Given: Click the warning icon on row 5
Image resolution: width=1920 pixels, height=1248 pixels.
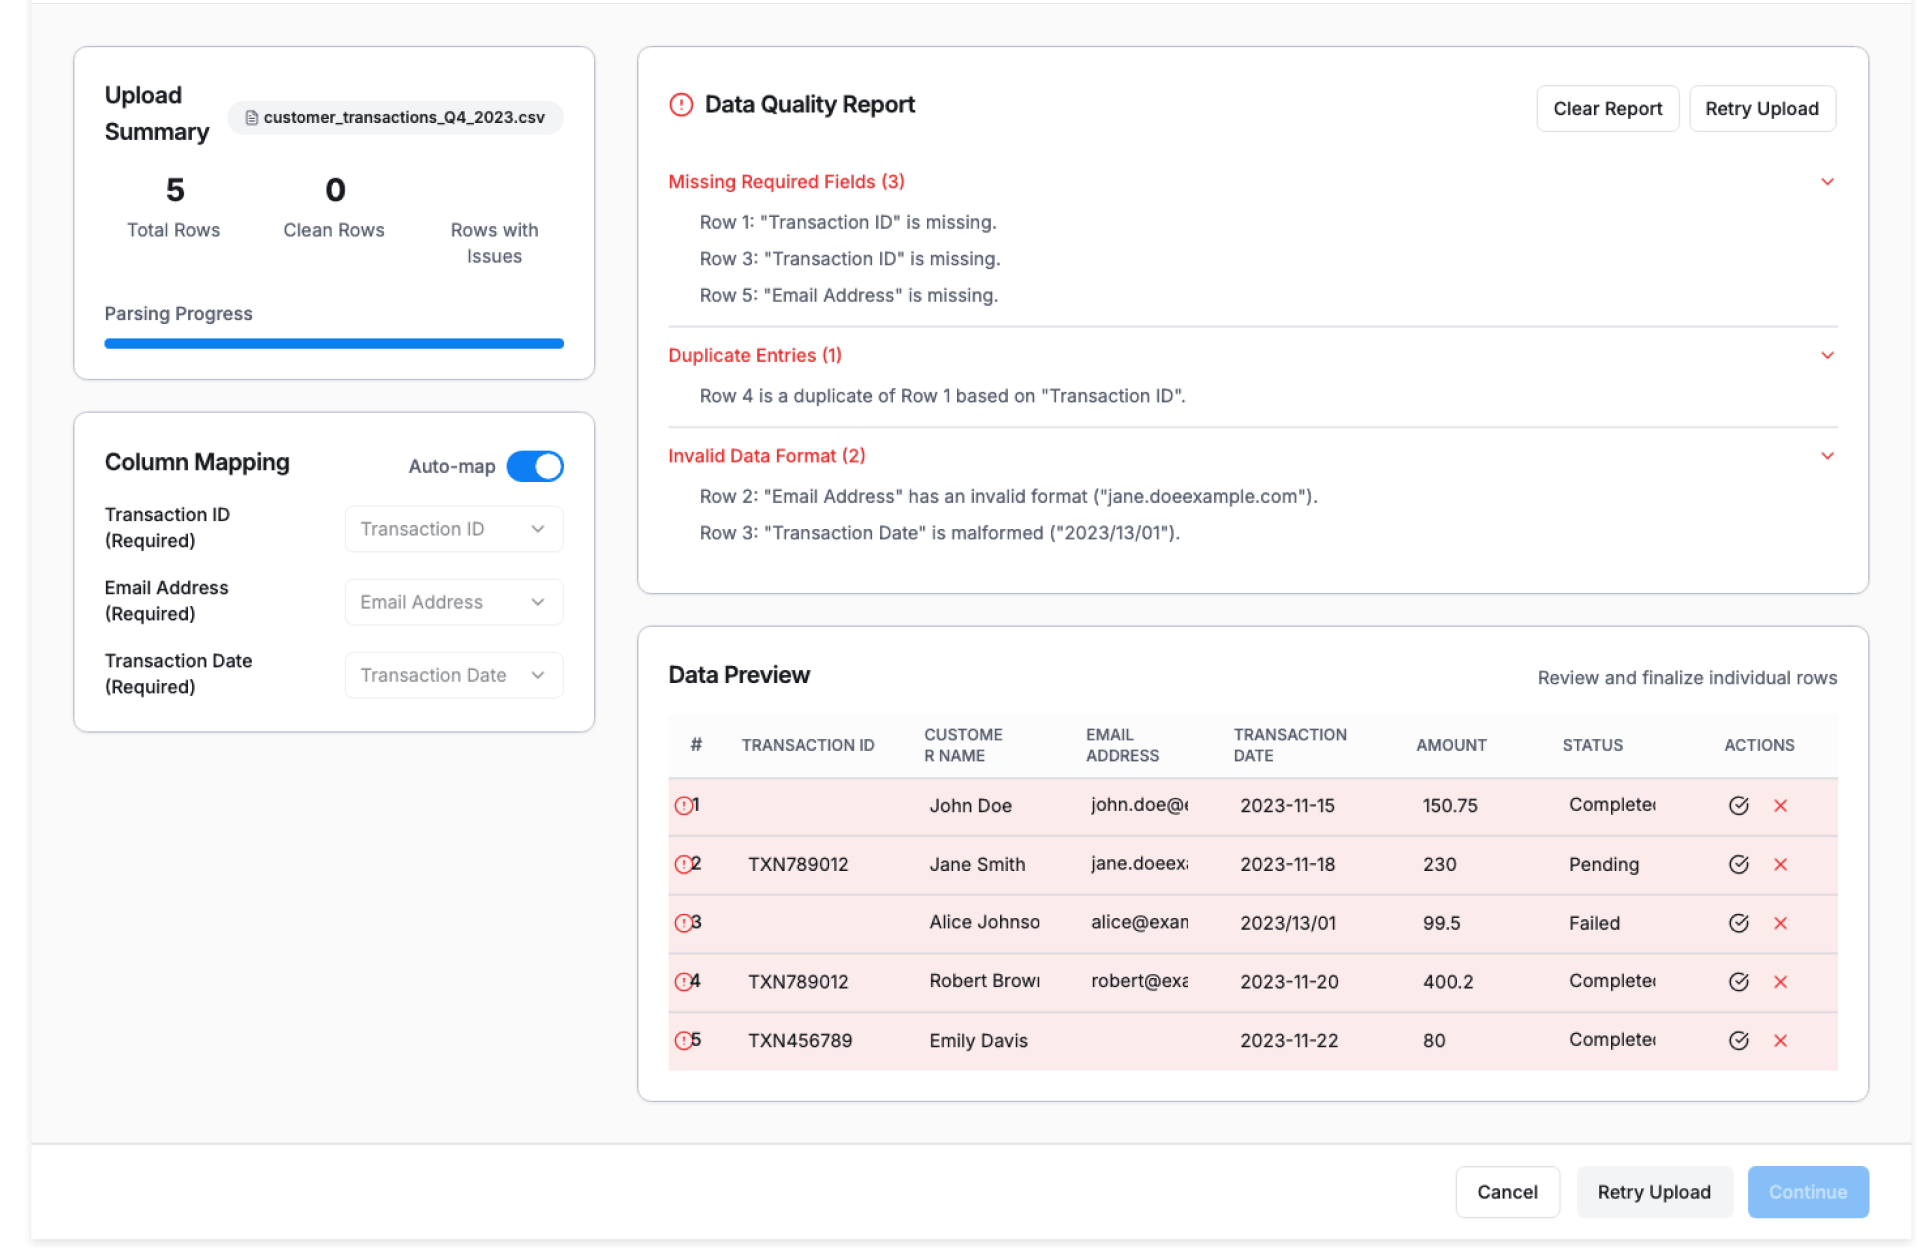Looking at the screenshot, I should (x=683, y=1041).
